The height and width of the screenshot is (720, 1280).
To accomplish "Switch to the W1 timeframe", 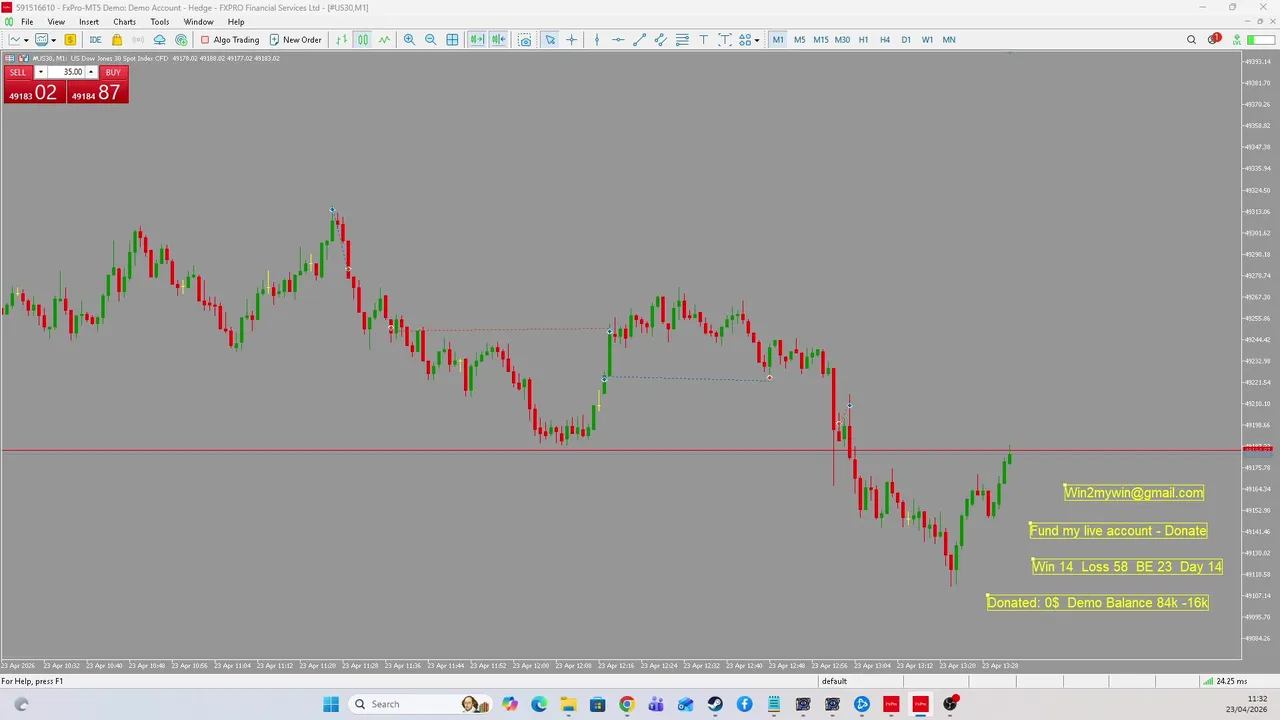I will [x=927, y=40].
